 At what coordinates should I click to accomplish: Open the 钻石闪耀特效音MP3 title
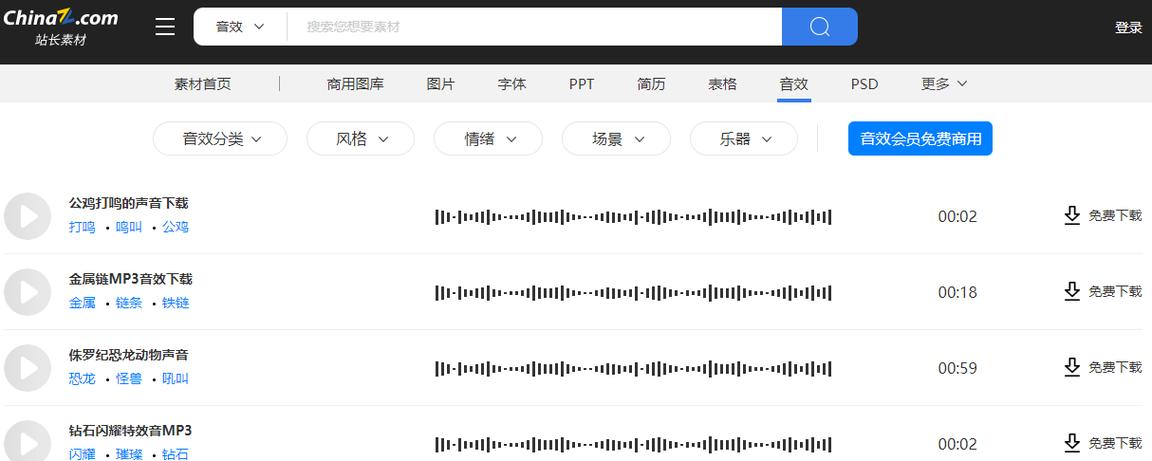[x=130, y=430]
